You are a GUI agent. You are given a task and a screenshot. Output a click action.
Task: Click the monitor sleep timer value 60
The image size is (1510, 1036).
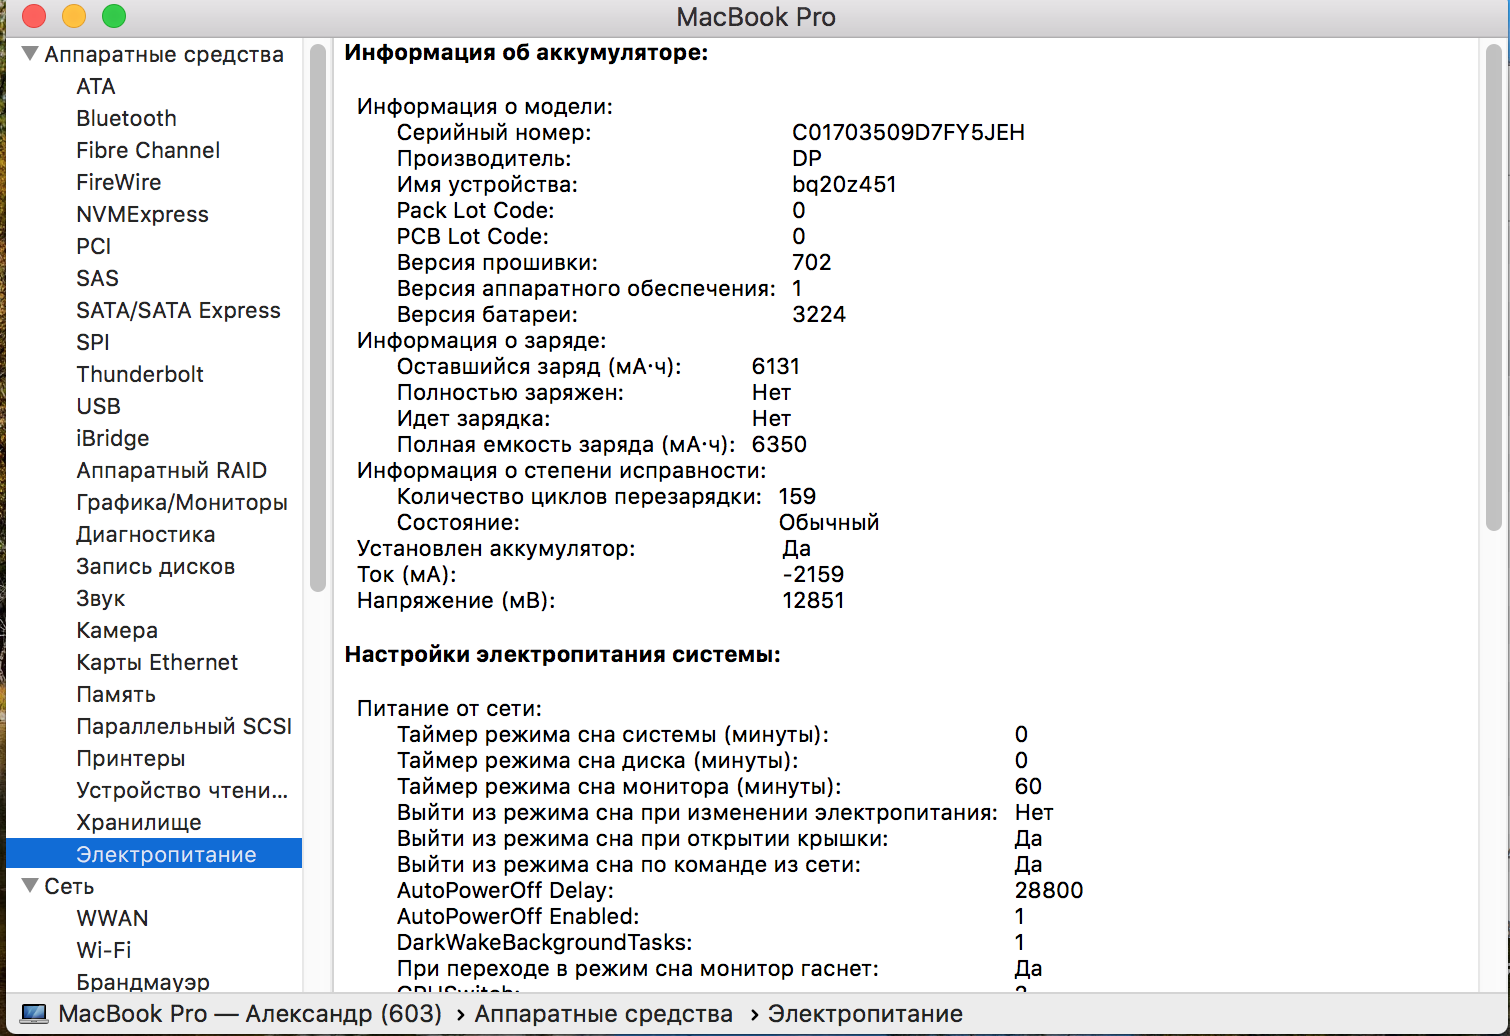1028,786
